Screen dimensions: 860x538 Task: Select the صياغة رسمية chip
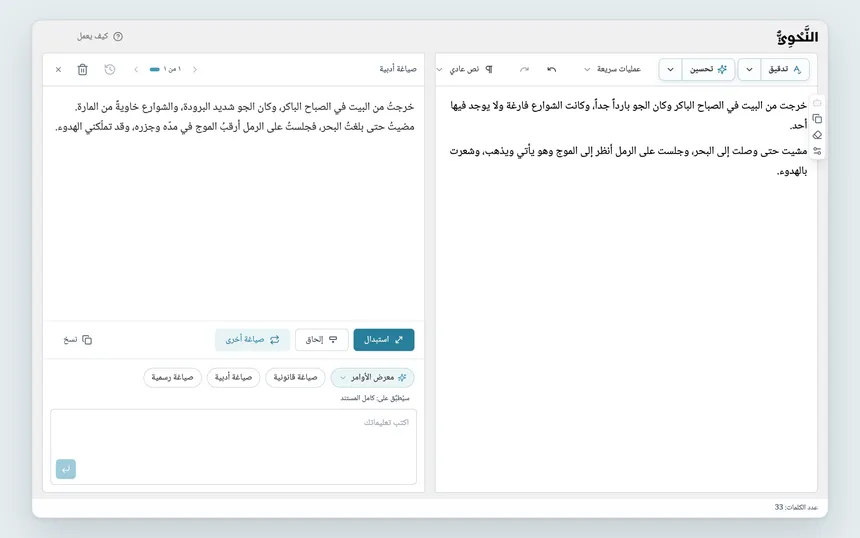[172, 378]
